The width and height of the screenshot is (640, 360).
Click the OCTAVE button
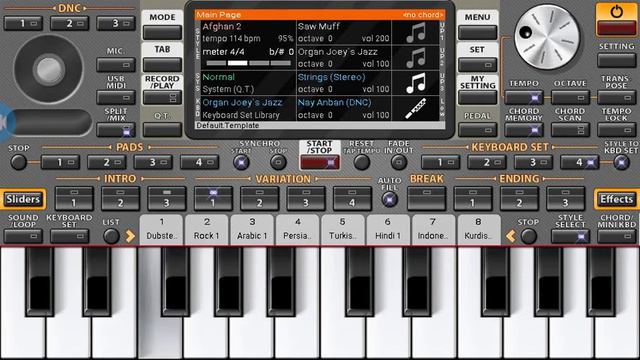pos(570,98)
